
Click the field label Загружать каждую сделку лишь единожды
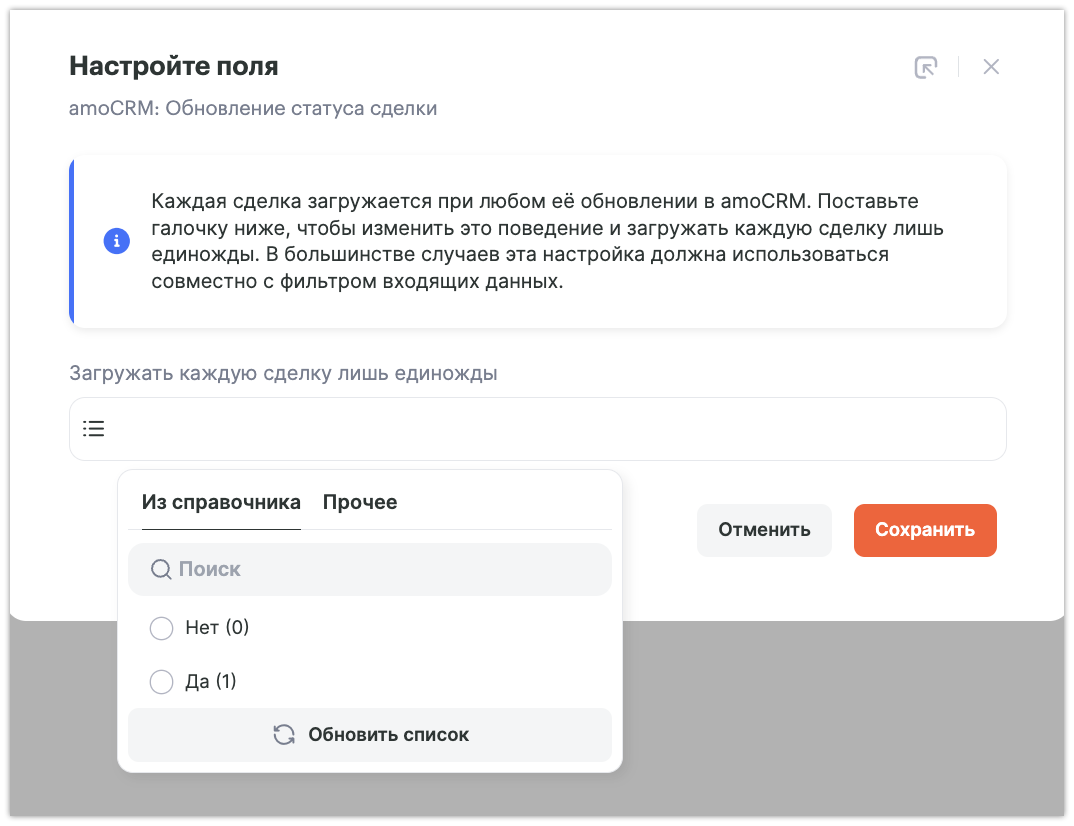pyautogui.click(x=283, y=373)
